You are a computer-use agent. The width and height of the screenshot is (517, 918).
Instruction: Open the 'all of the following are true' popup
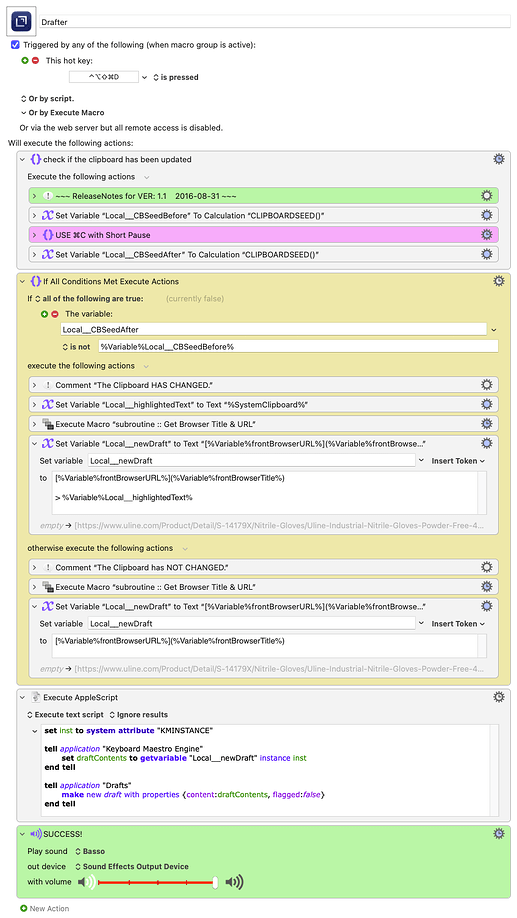click(x=90, y=299)
